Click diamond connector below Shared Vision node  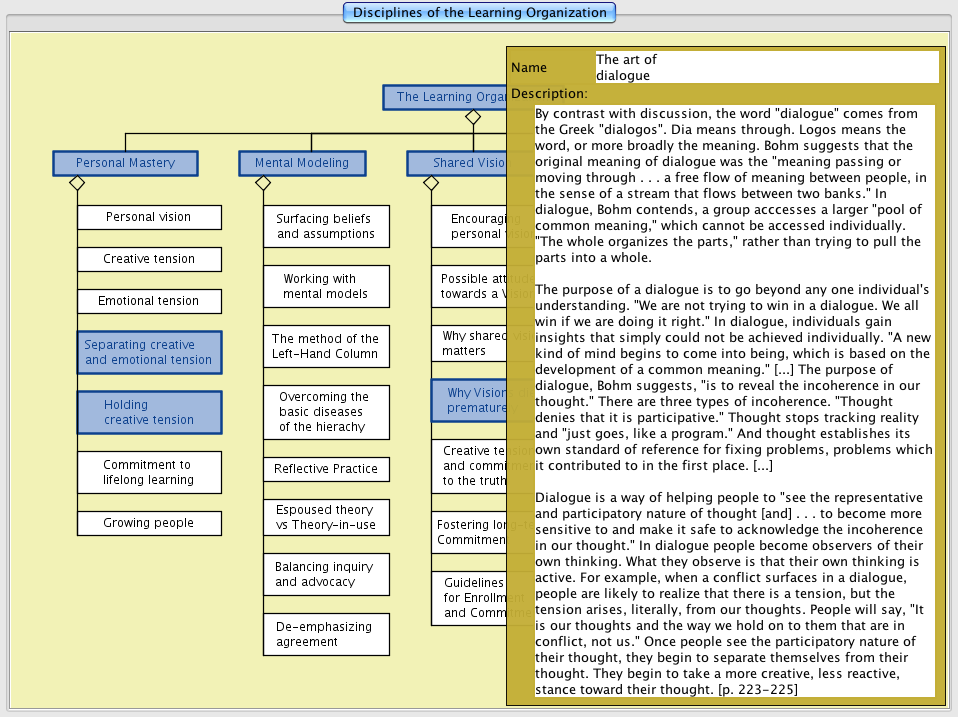pos(431,183)
